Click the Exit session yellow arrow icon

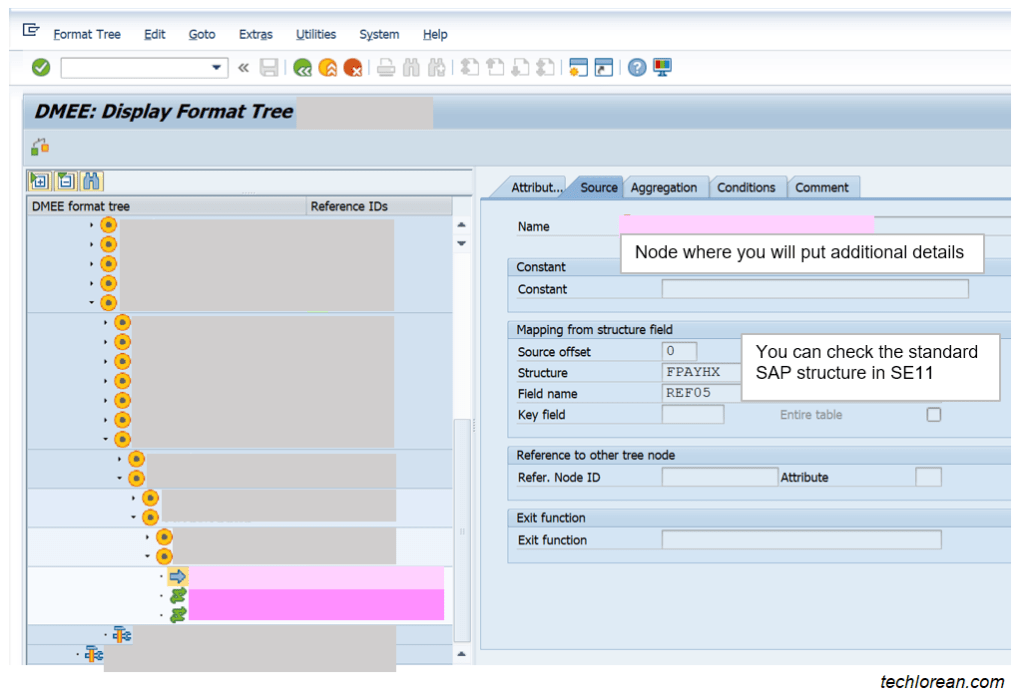pos(327,67)
